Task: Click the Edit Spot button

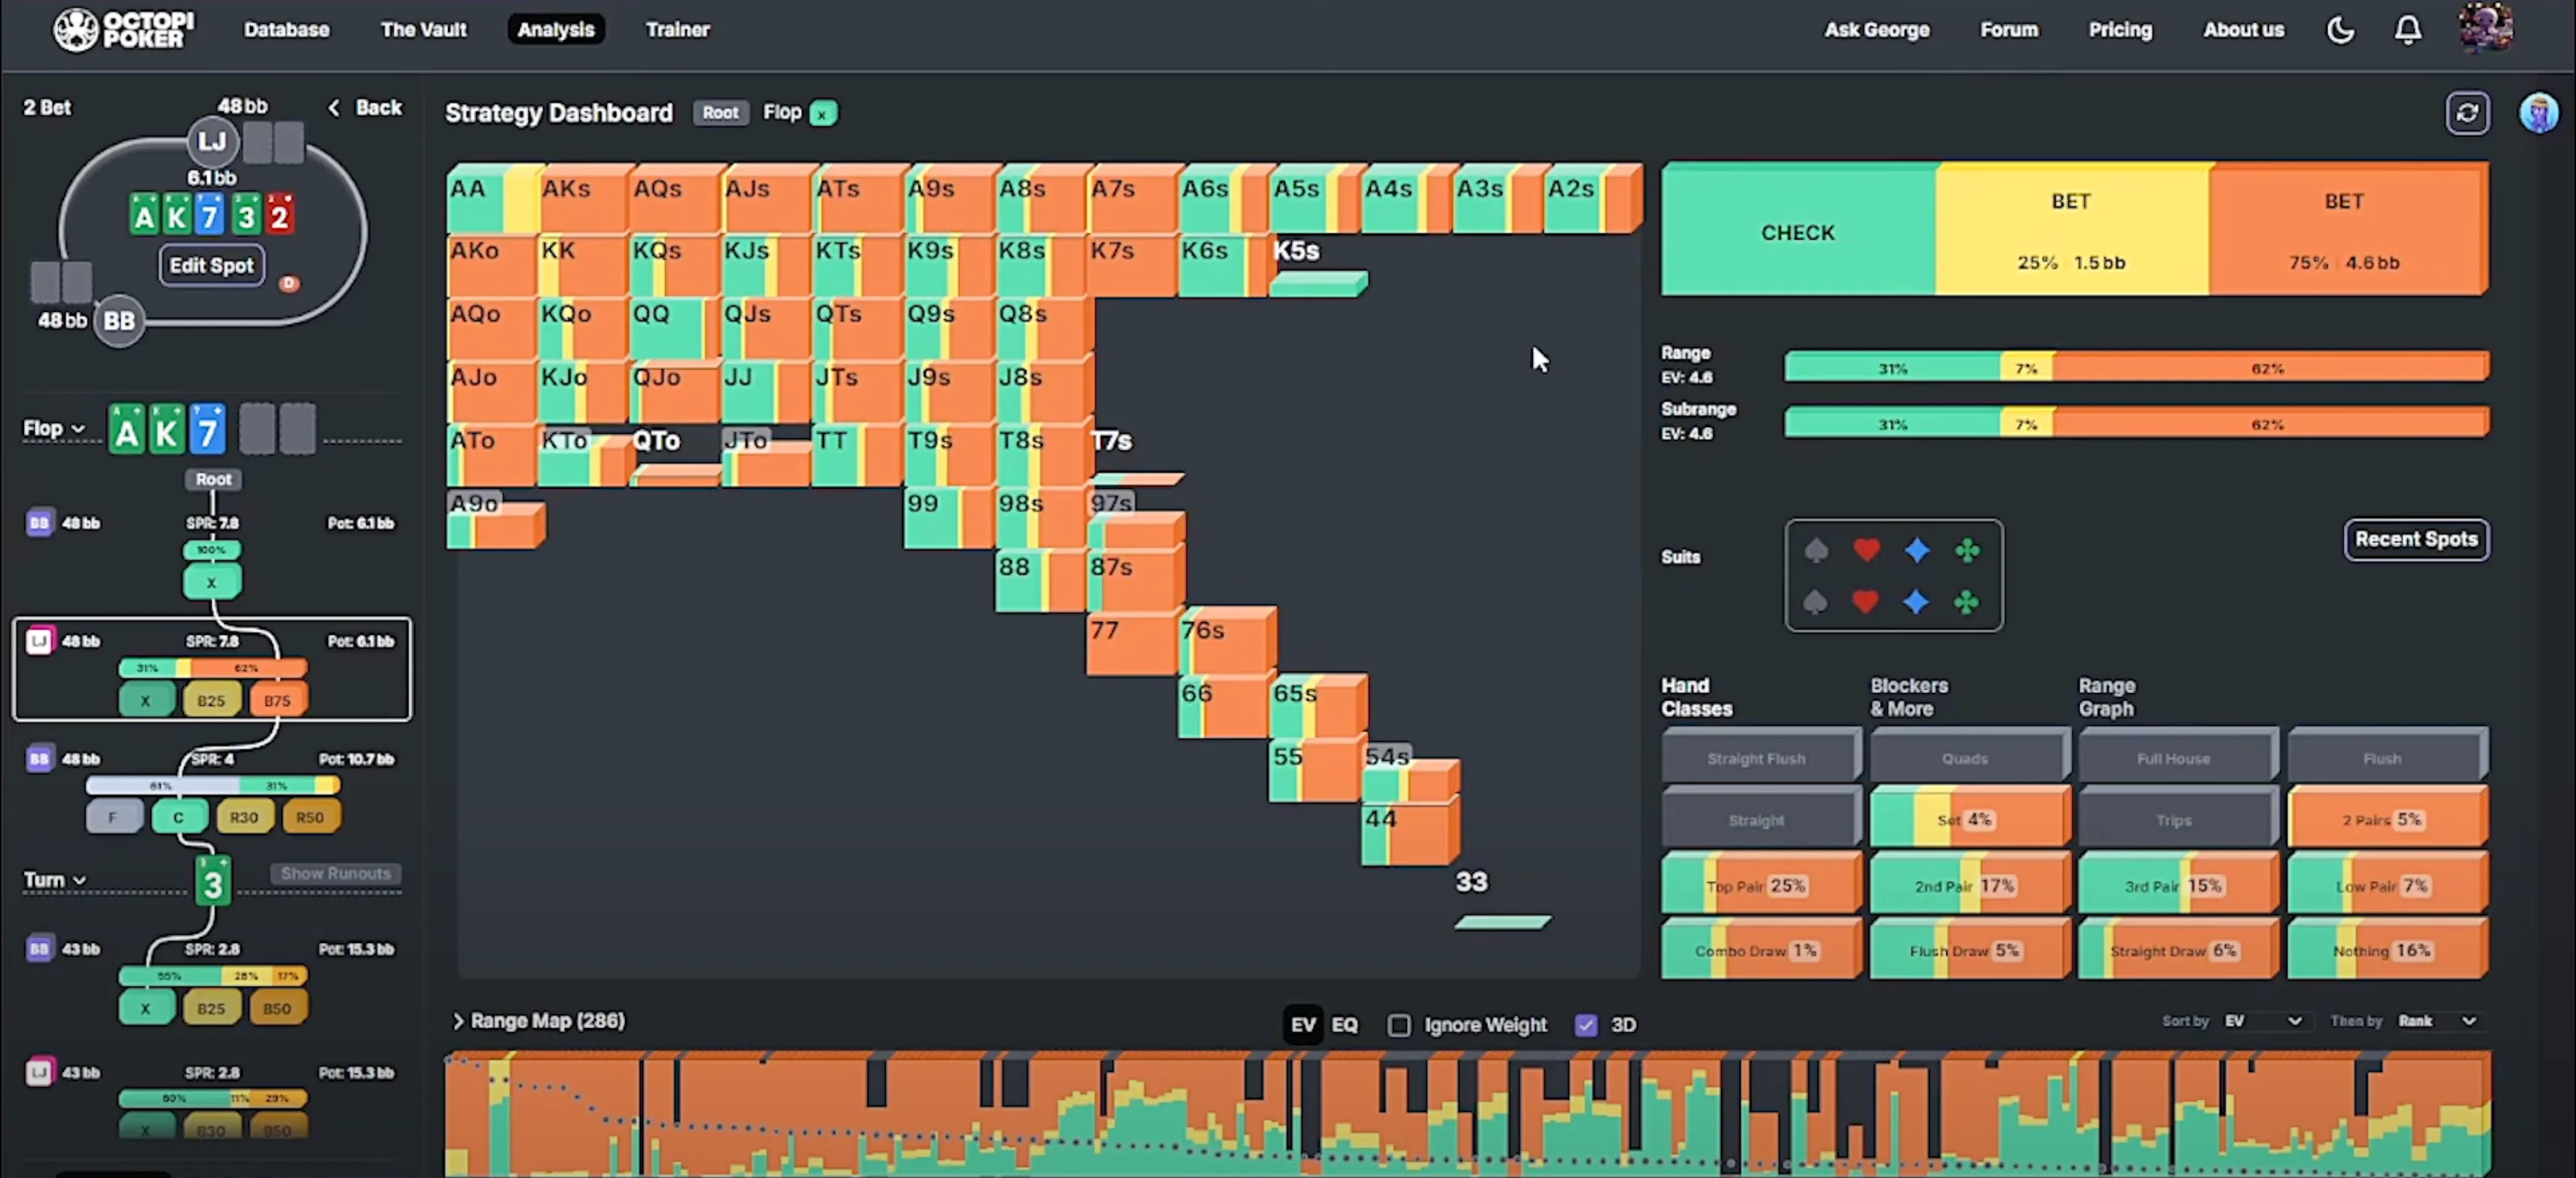Action: (x=211, y=266)
